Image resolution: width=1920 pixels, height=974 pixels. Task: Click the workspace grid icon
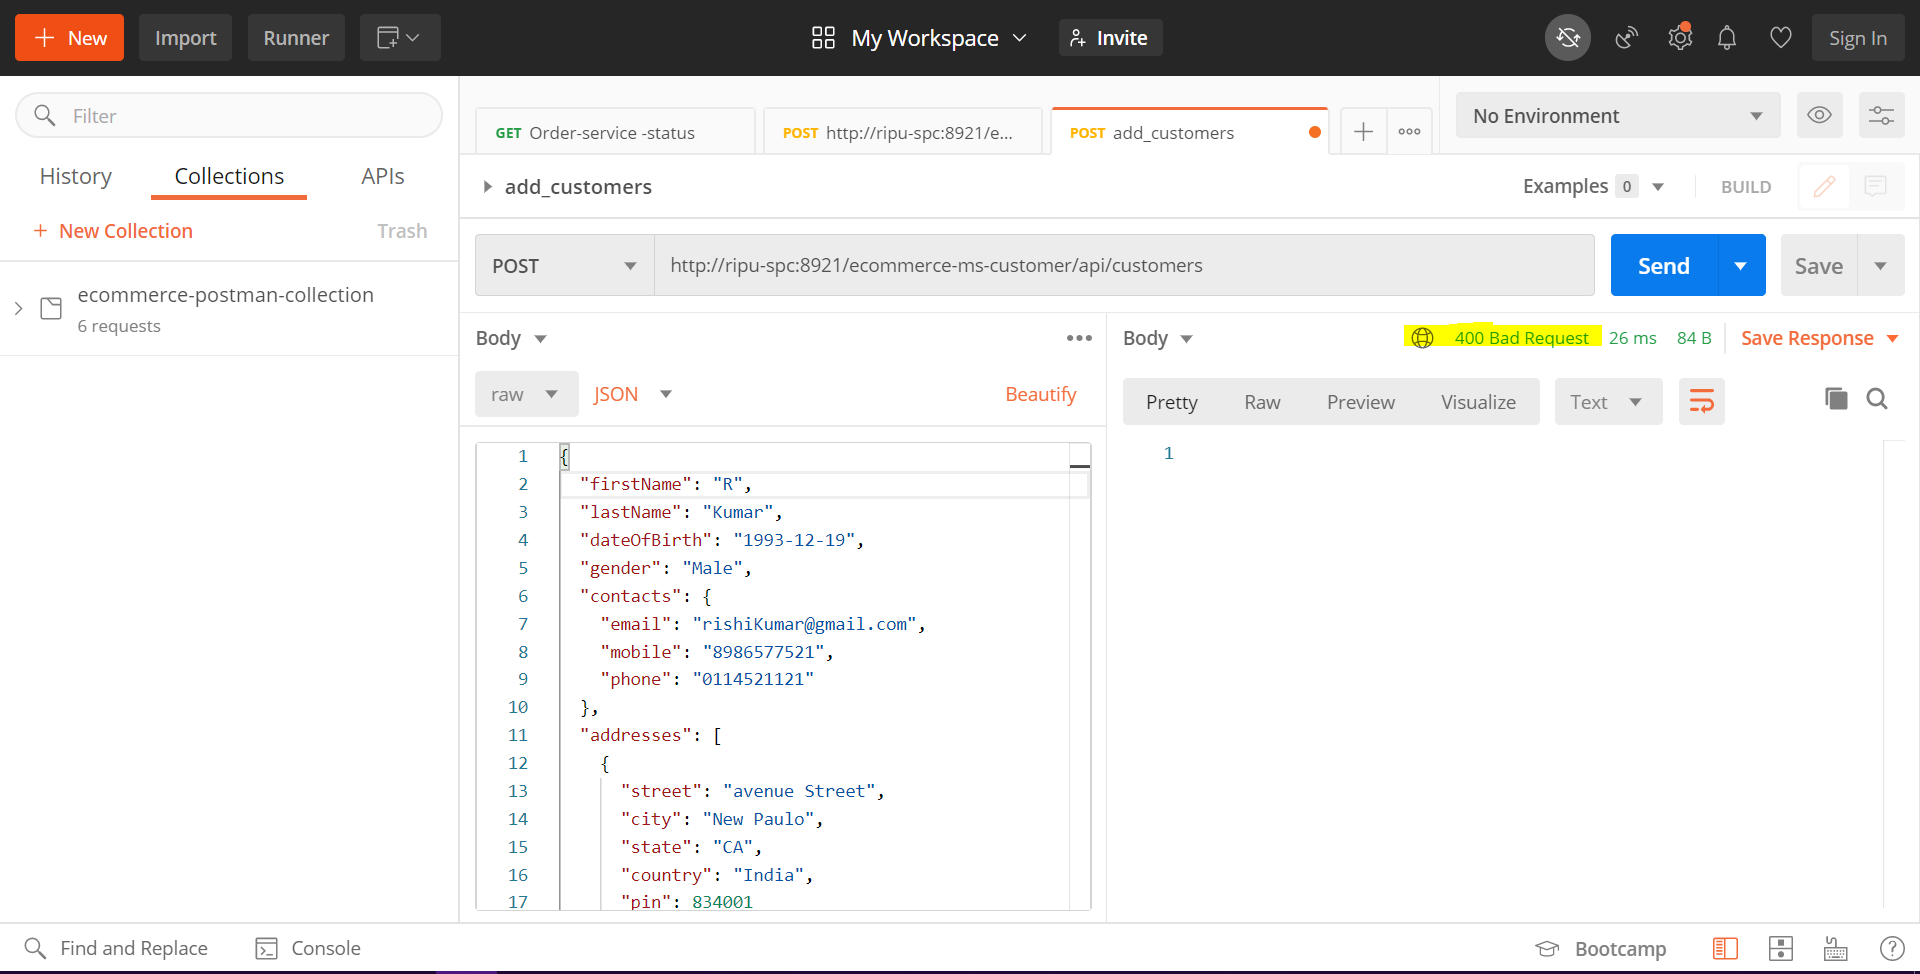(823, 38)
